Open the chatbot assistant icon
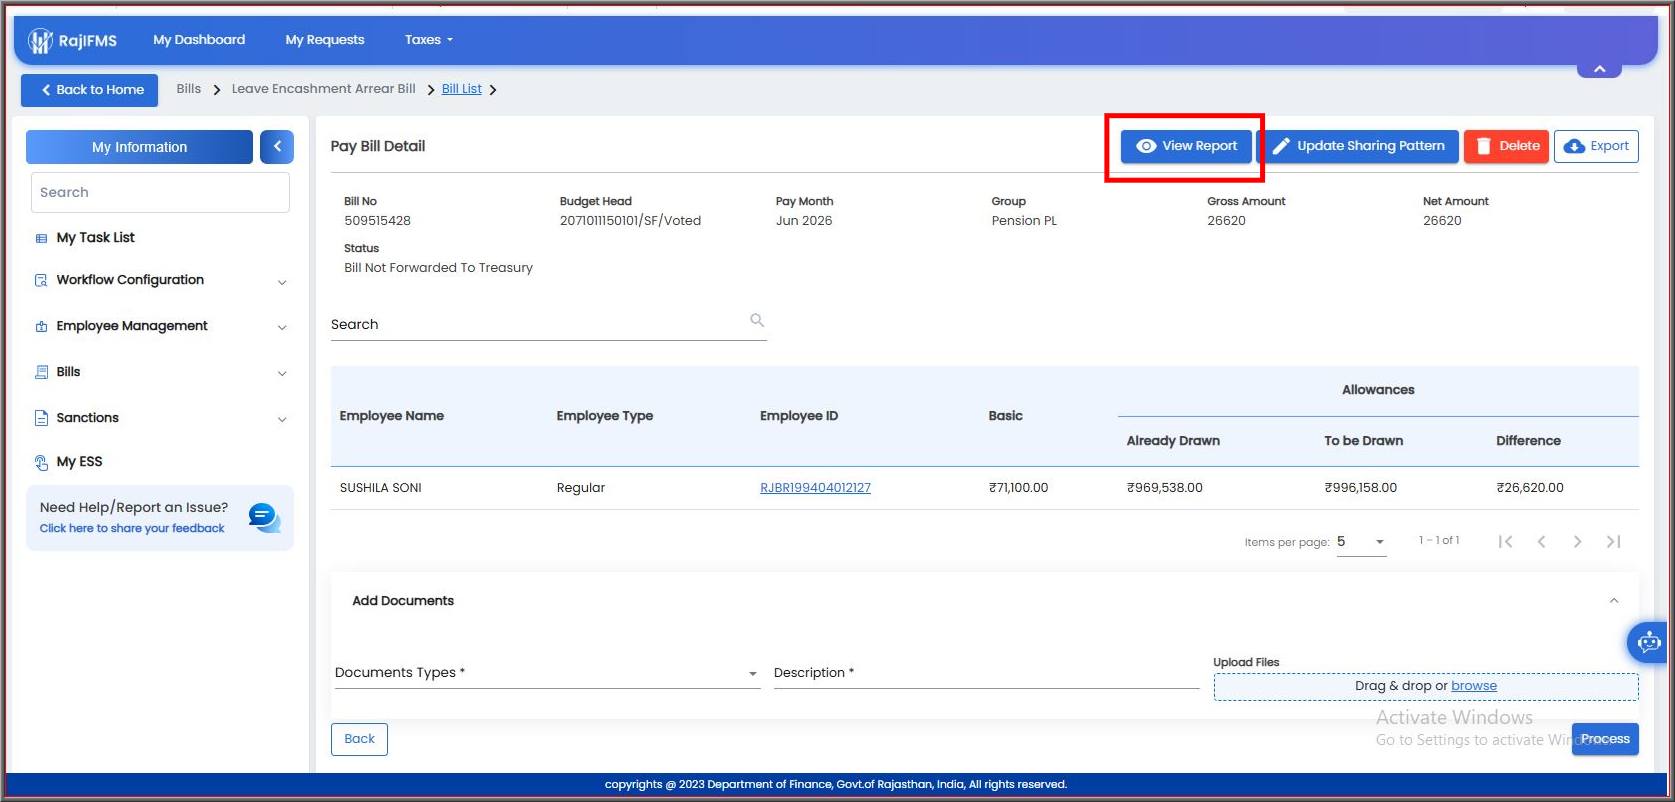1675x802 pixels. 1648,642
